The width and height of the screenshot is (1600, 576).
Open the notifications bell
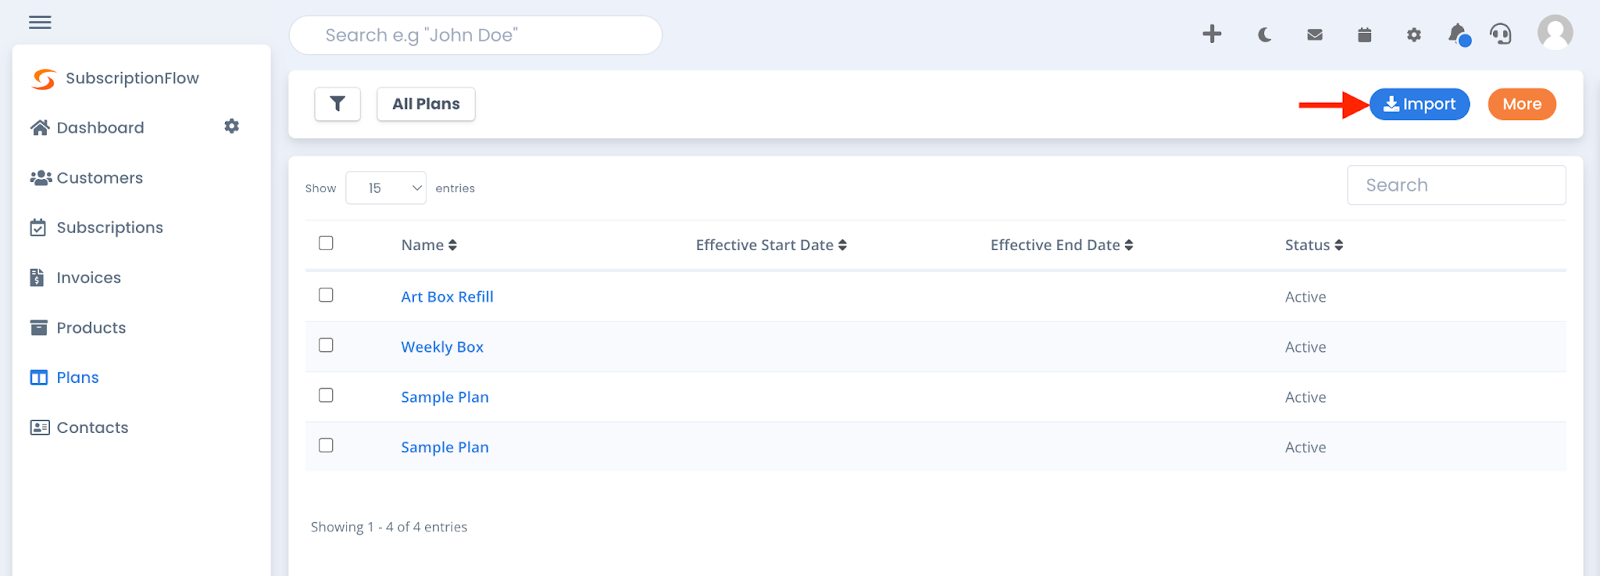(1459, 34)
